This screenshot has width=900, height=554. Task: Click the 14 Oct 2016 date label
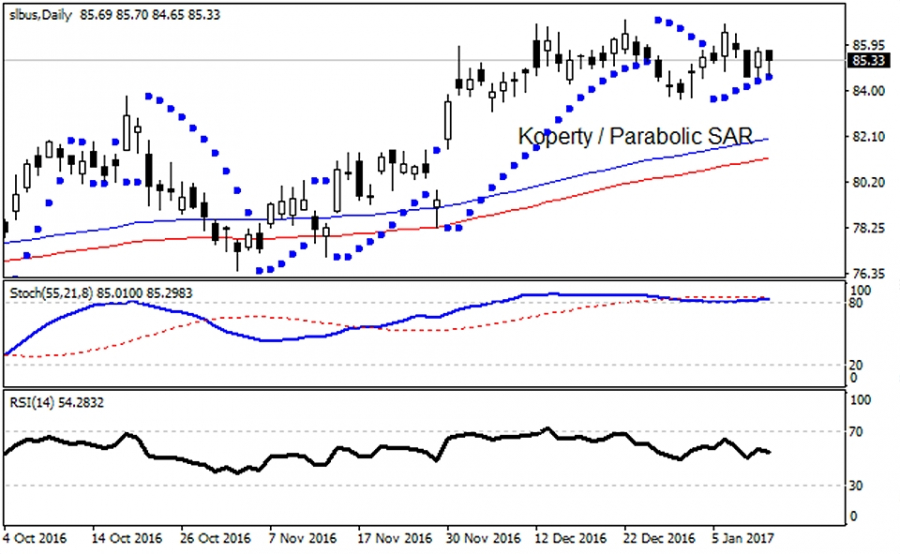point(126,537)
